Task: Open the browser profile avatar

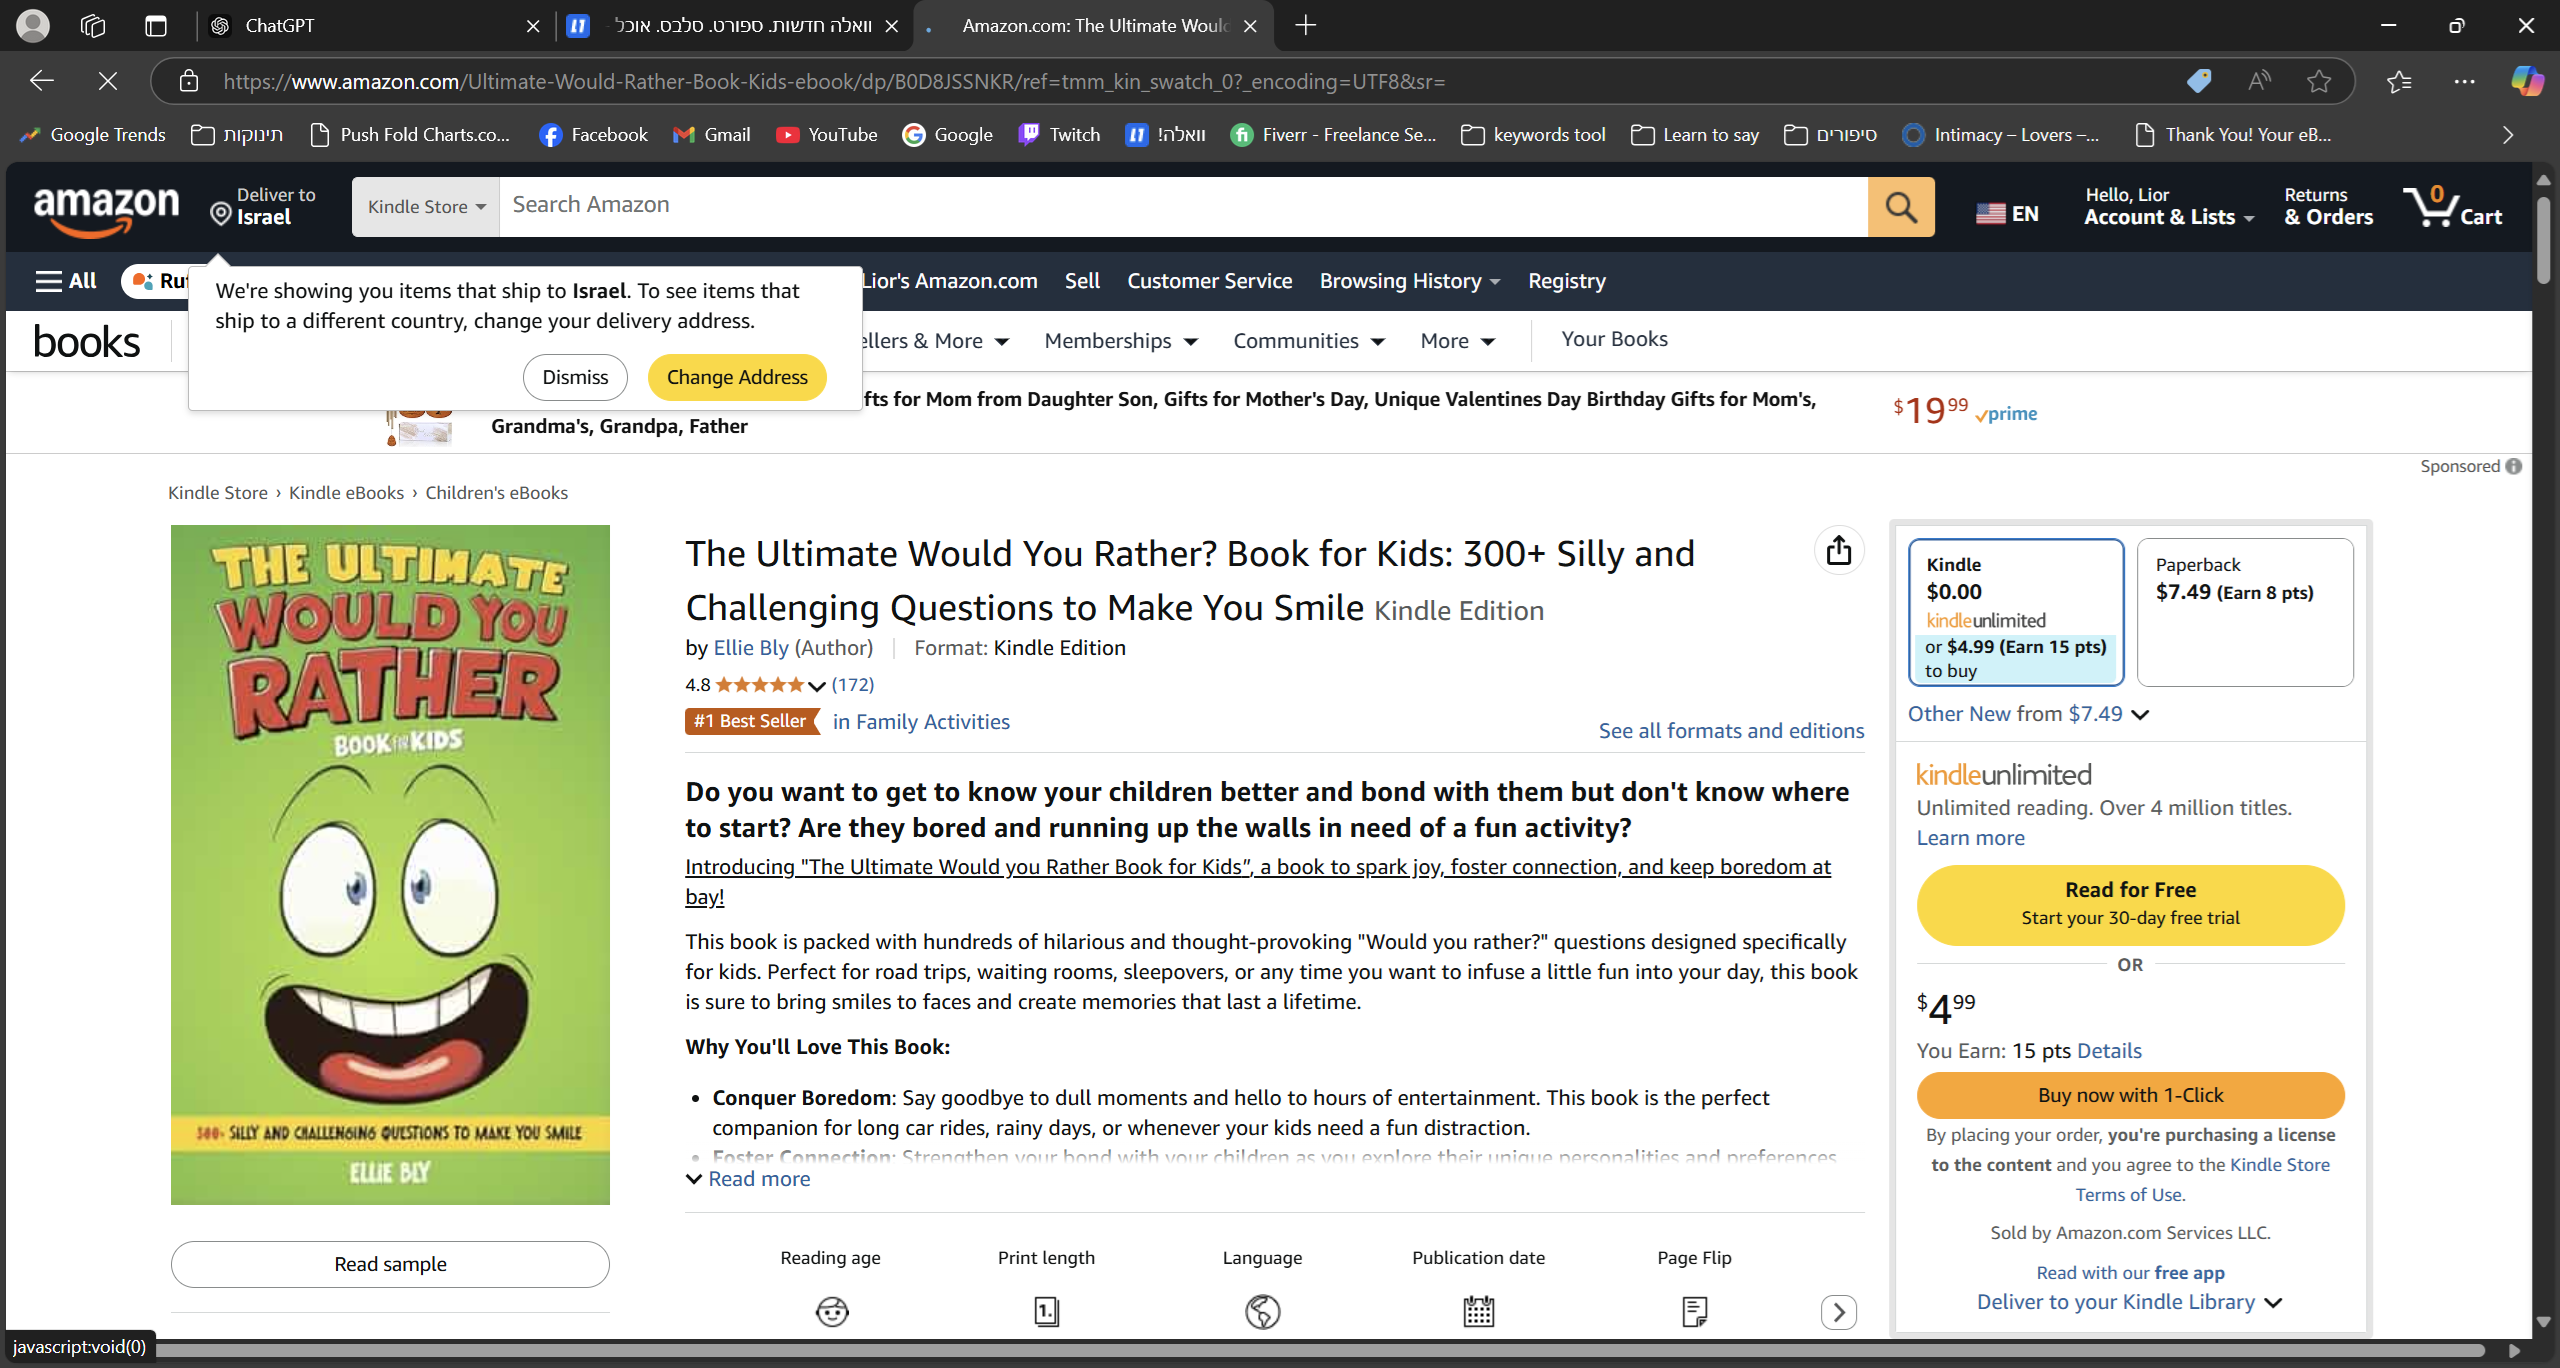Action: tap(33, 25)
